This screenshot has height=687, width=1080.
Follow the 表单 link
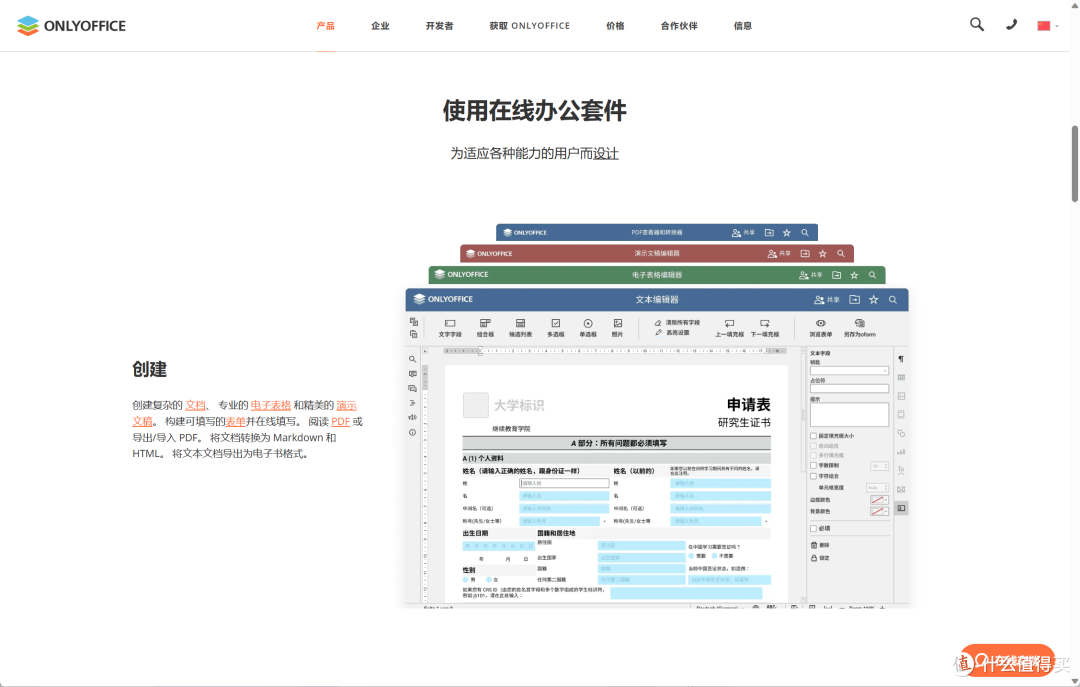(x=236, y=421)
